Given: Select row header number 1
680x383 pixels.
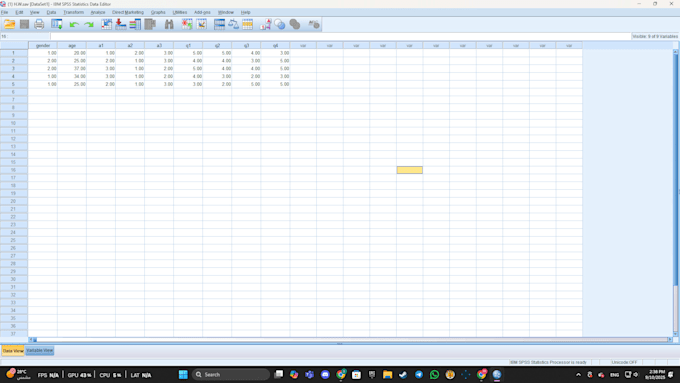Looking at the screenshot, I should [x=14, y=53].
